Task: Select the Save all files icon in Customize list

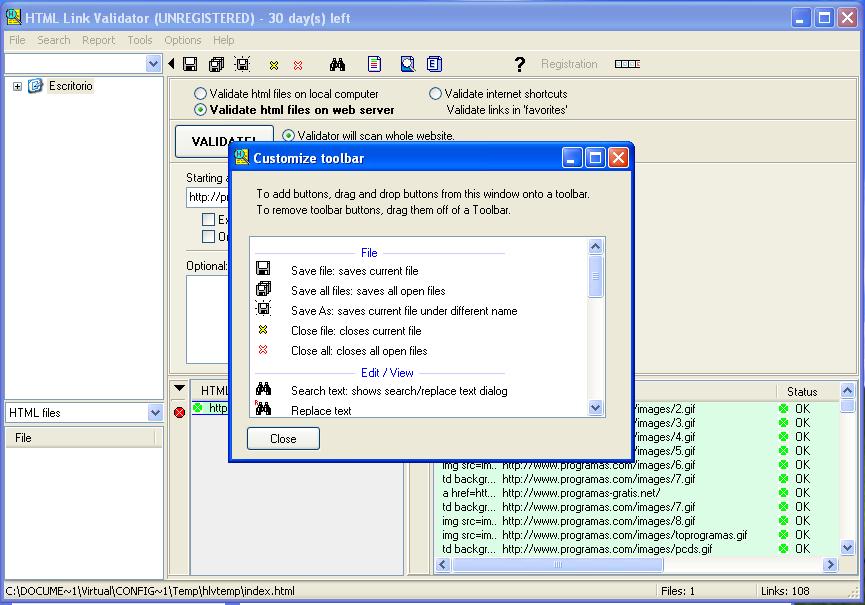Action: point(263,288)
